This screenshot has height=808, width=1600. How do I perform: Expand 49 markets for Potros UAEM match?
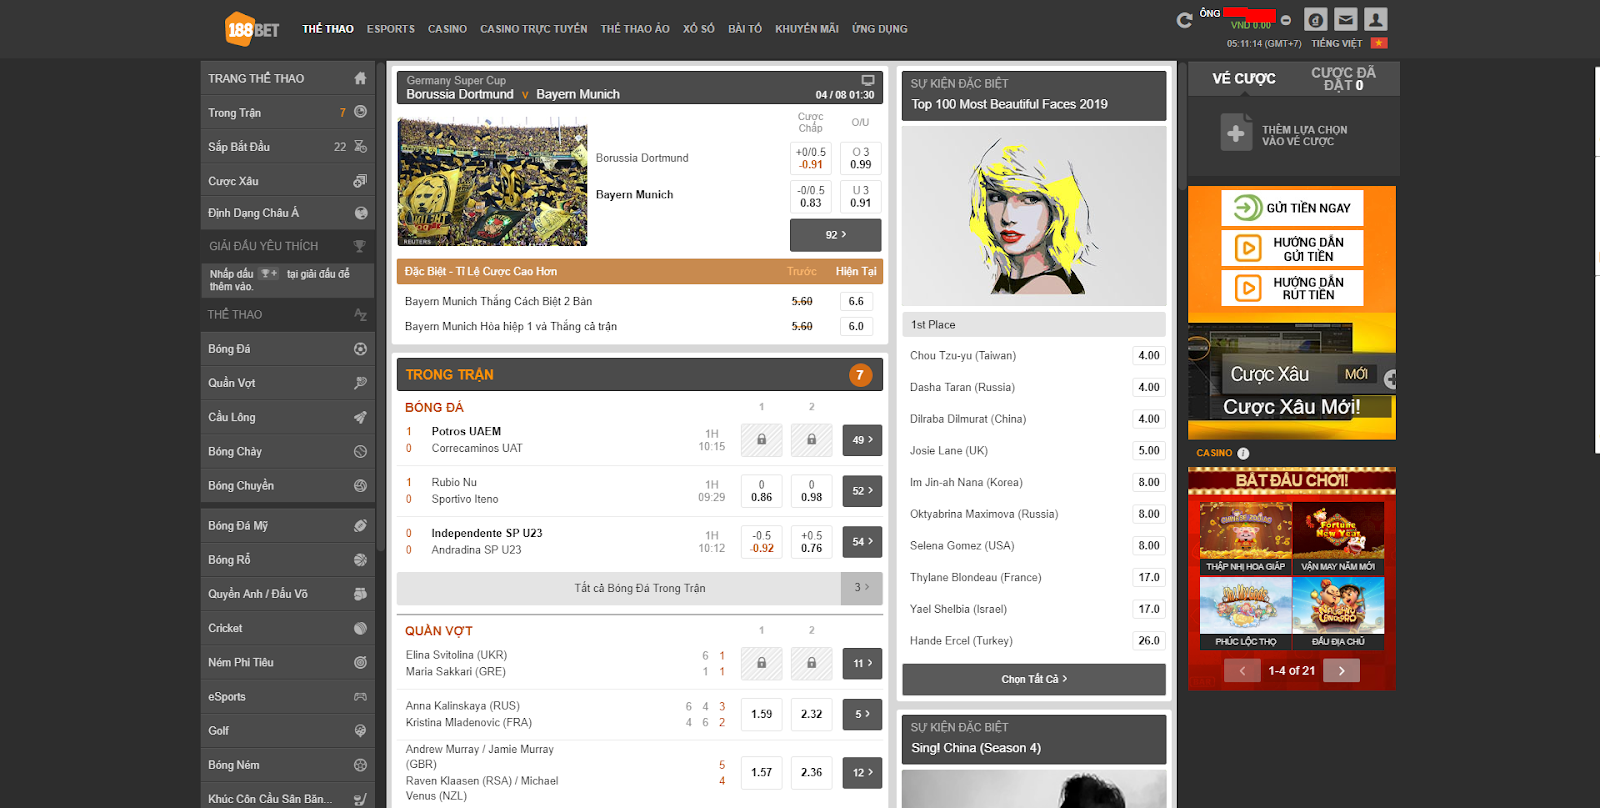(862, 440)
